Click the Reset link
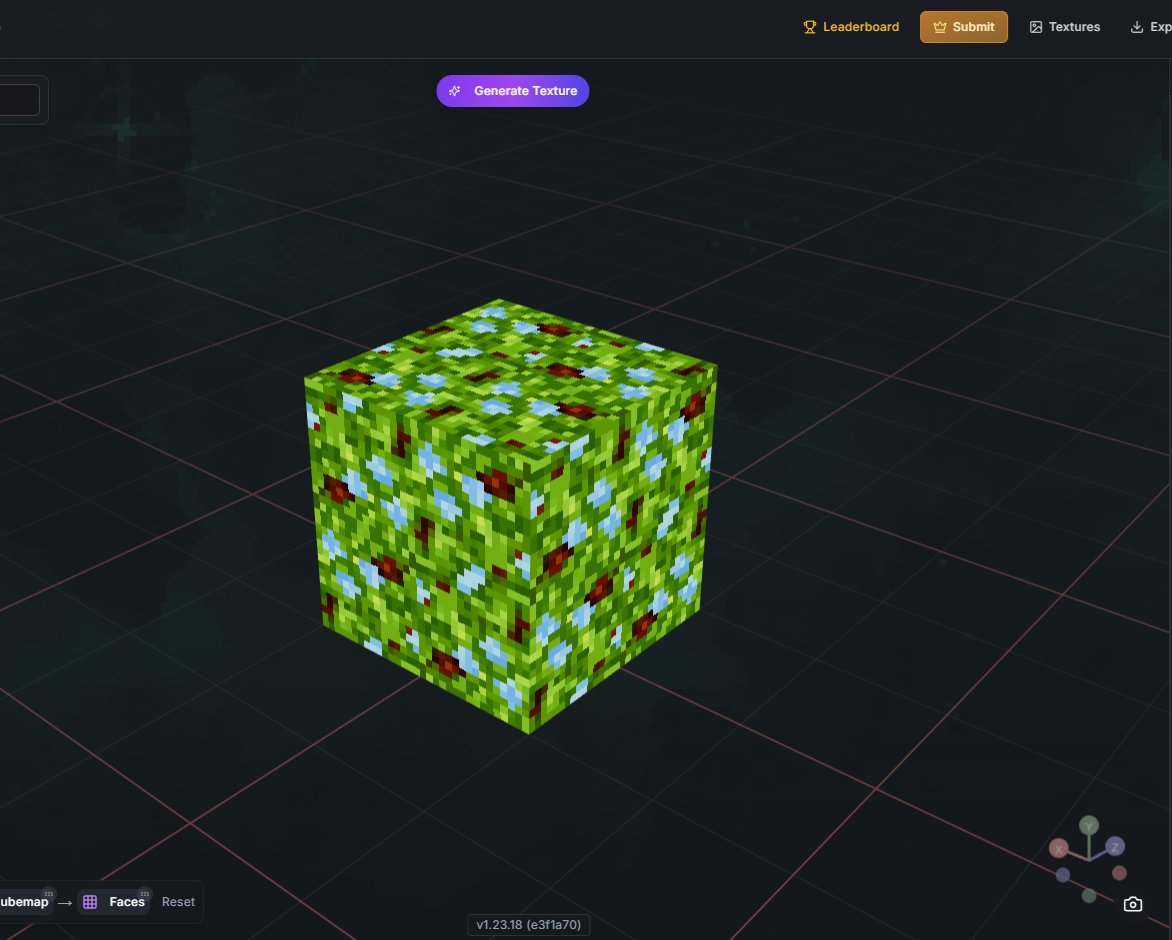 pos(178,902)
